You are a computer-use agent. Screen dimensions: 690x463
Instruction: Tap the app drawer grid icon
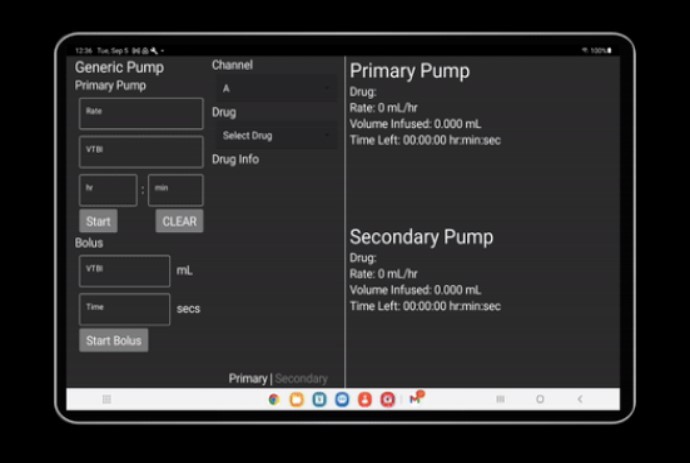(x=107, y=399)
